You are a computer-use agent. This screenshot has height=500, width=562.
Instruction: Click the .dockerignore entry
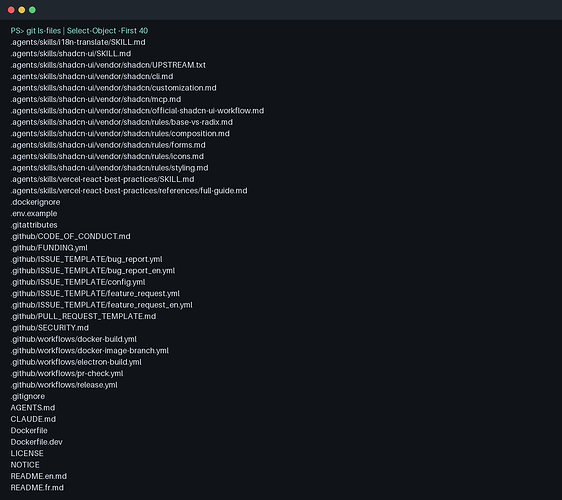35,202
